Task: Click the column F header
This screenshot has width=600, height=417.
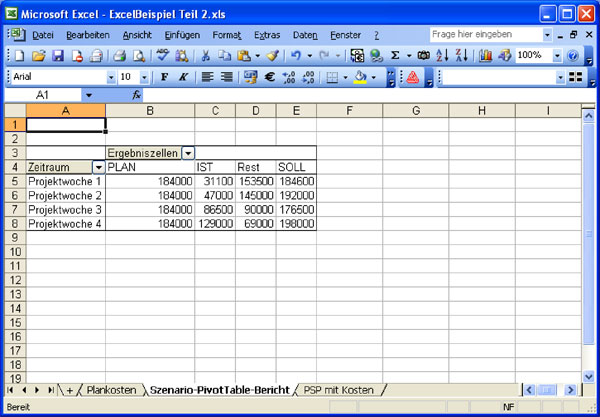Action: point(349,109)
